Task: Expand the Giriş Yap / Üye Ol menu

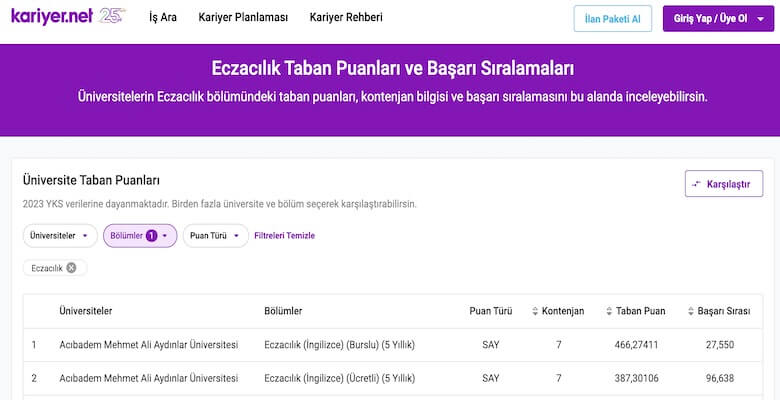Action: coord(718,19)
